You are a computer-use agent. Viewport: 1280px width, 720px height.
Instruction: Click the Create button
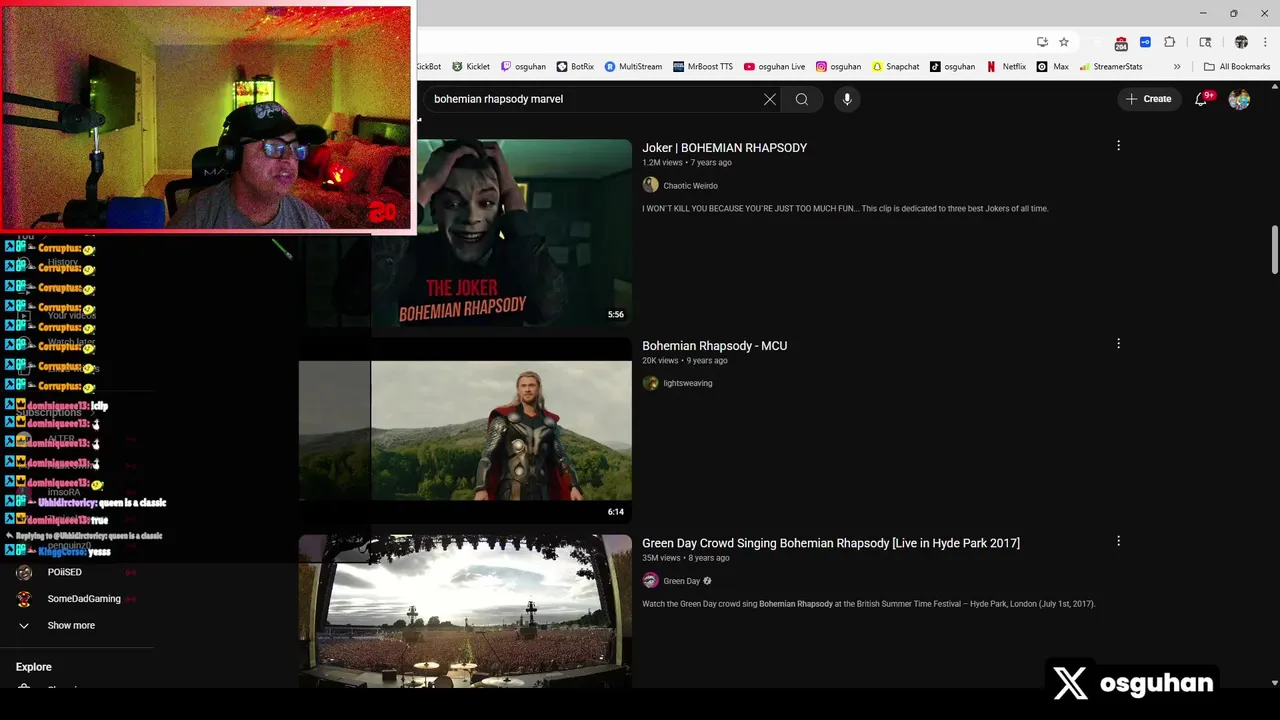pos(1148,99)
